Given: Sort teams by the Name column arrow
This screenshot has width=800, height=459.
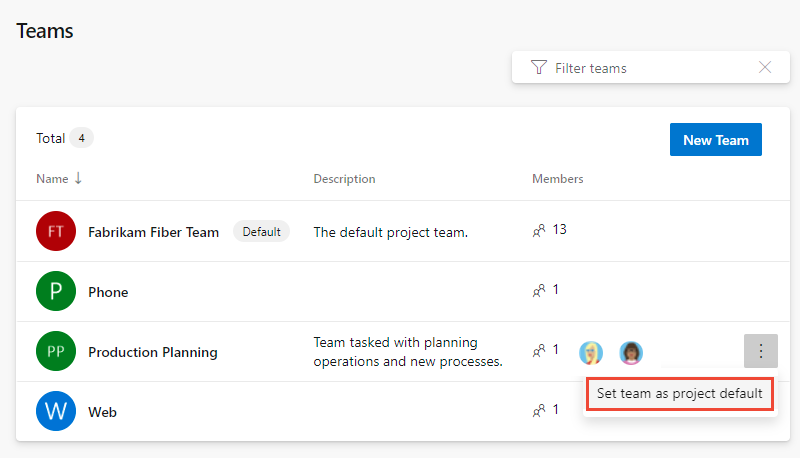Looking at the screenshot, I should (x=79, y=179).
